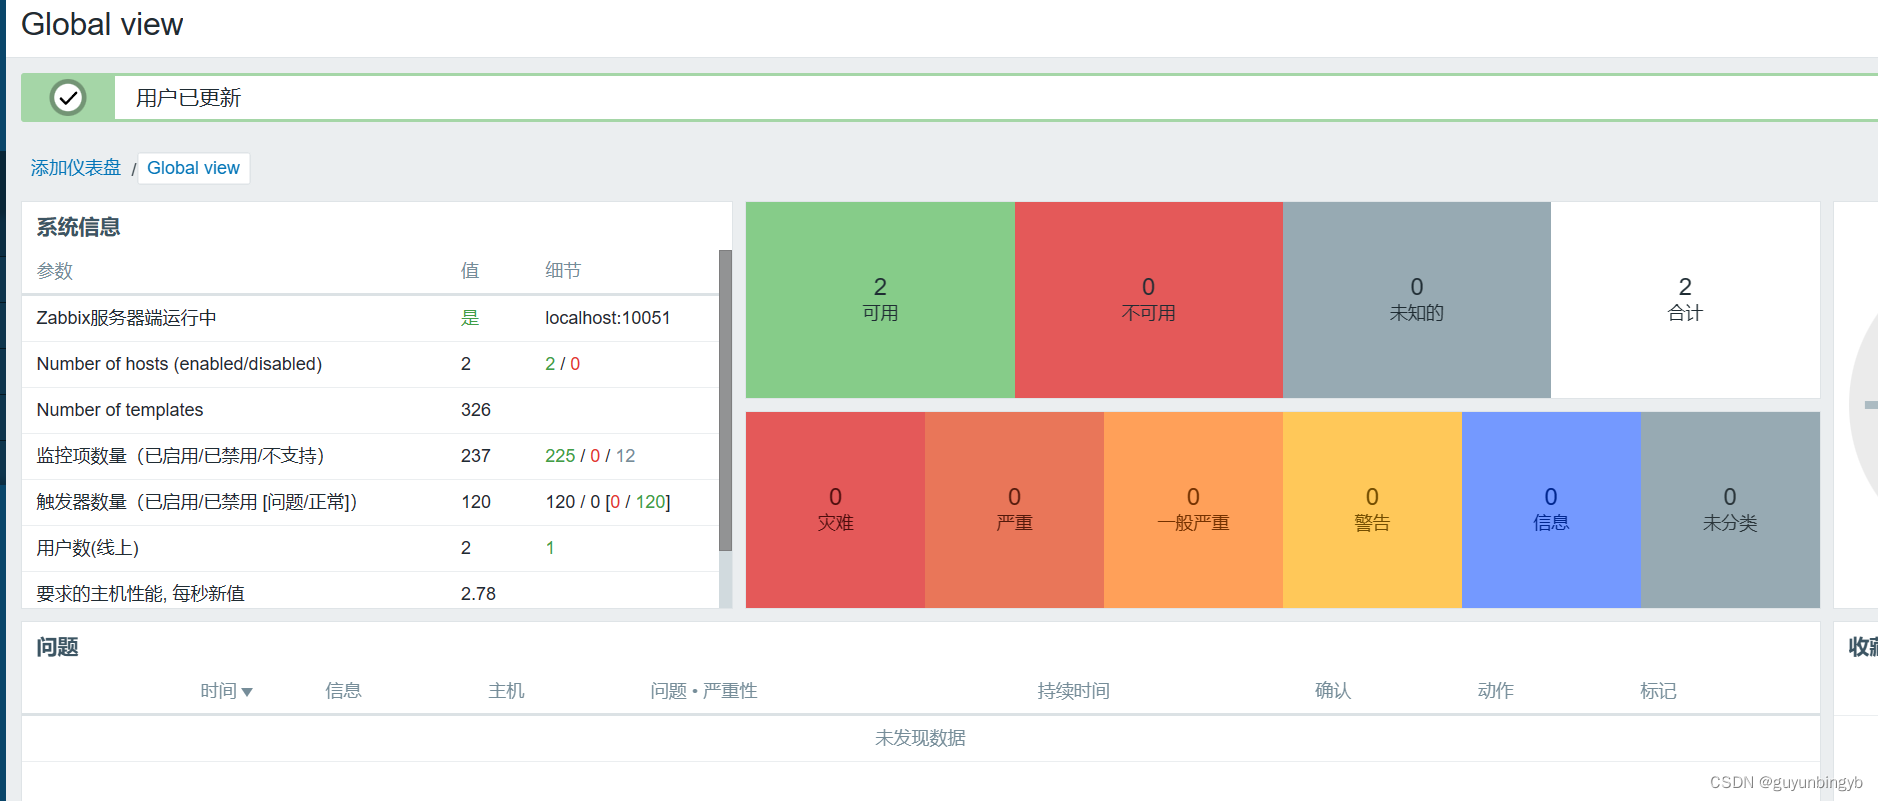
Task: Click the red 不可用 hosts tile
Action: (1148, 300)
